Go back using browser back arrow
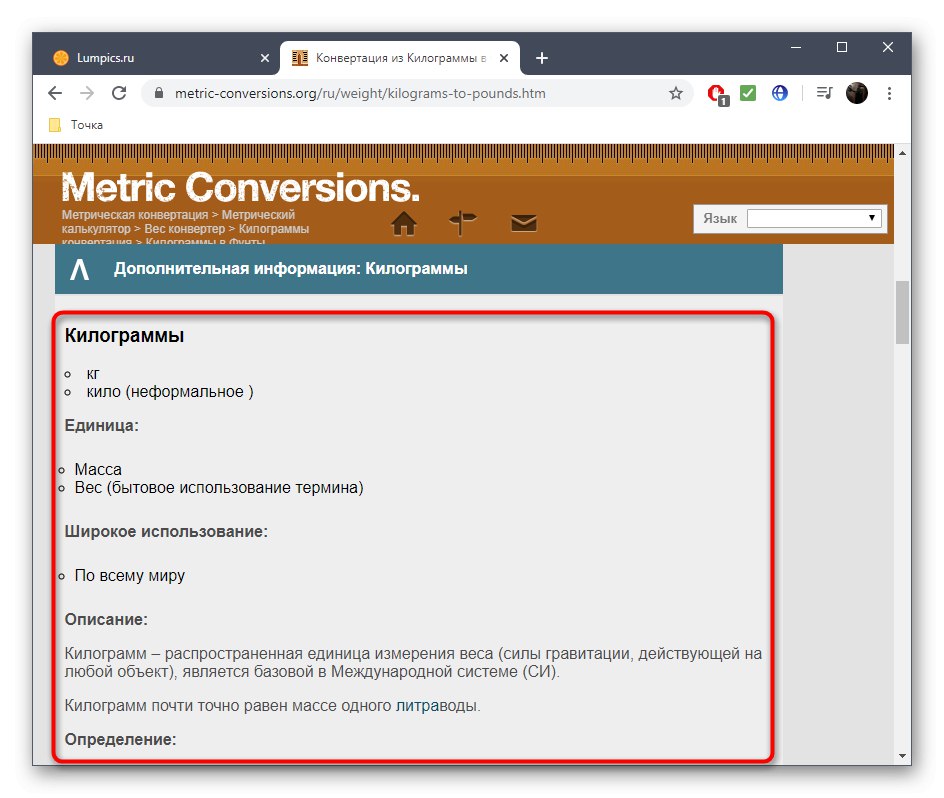This screenshot has width=944, height=798. [55, 93]
